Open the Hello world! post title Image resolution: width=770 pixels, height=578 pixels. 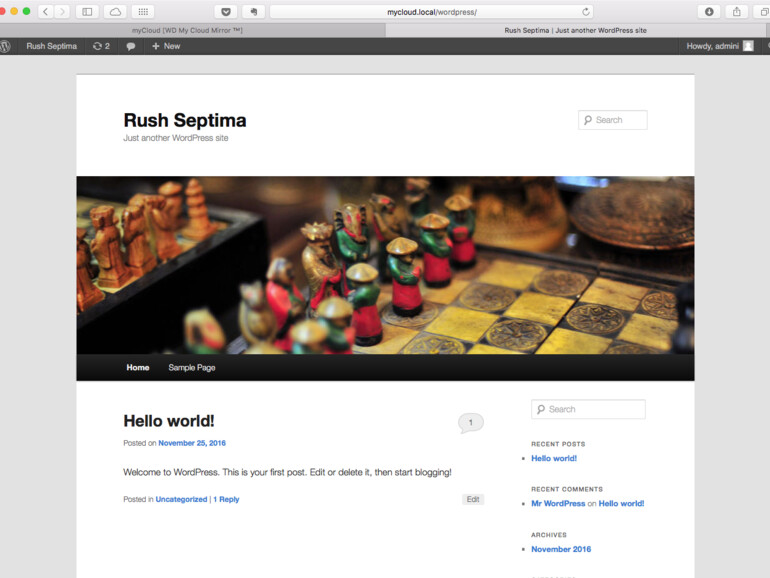(x=168, y=421)
